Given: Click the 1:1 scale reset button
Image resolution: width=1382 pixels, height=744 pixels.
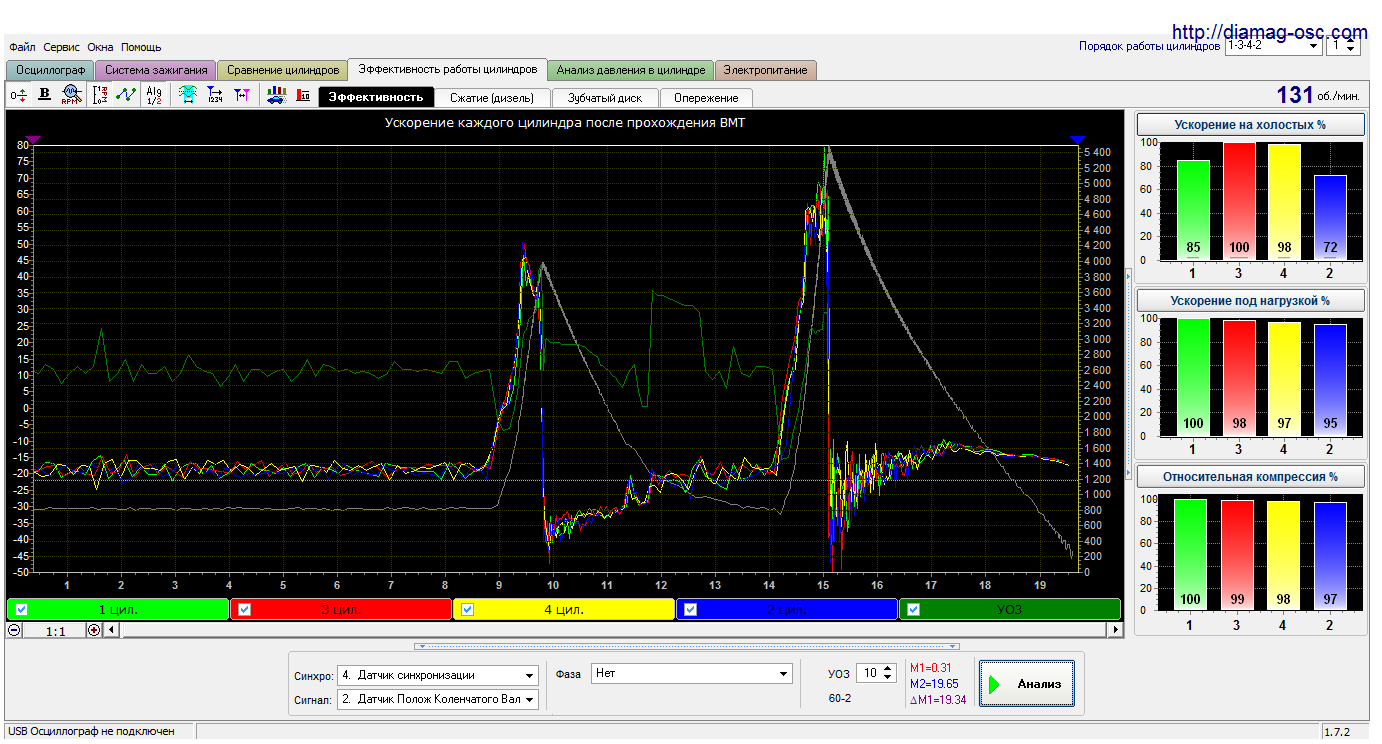Looking at the screenshot, I should point(54,631).
